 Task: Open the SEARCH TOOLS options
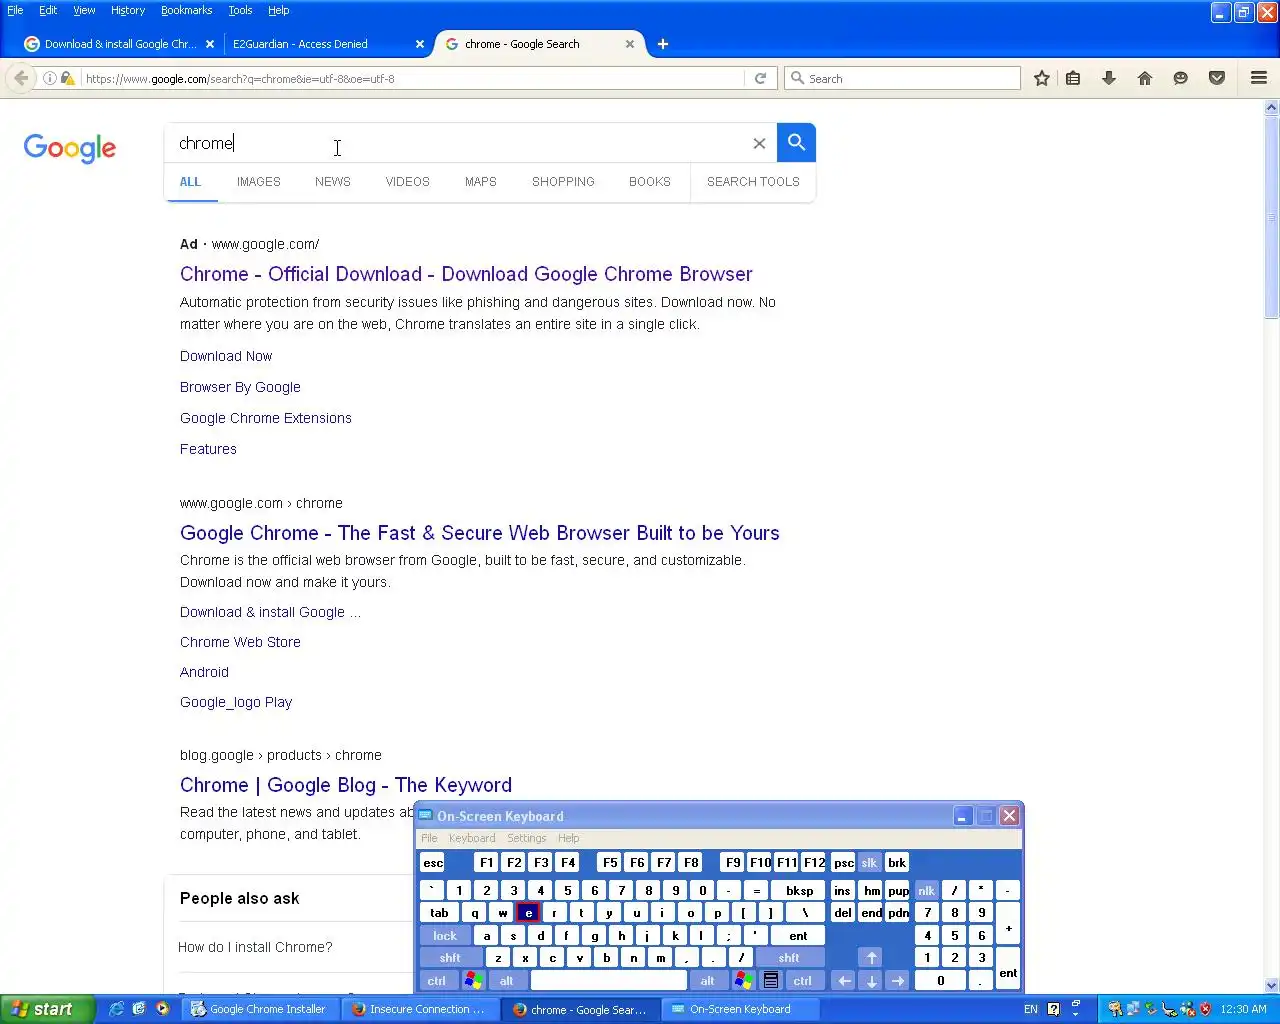point(753,181)
